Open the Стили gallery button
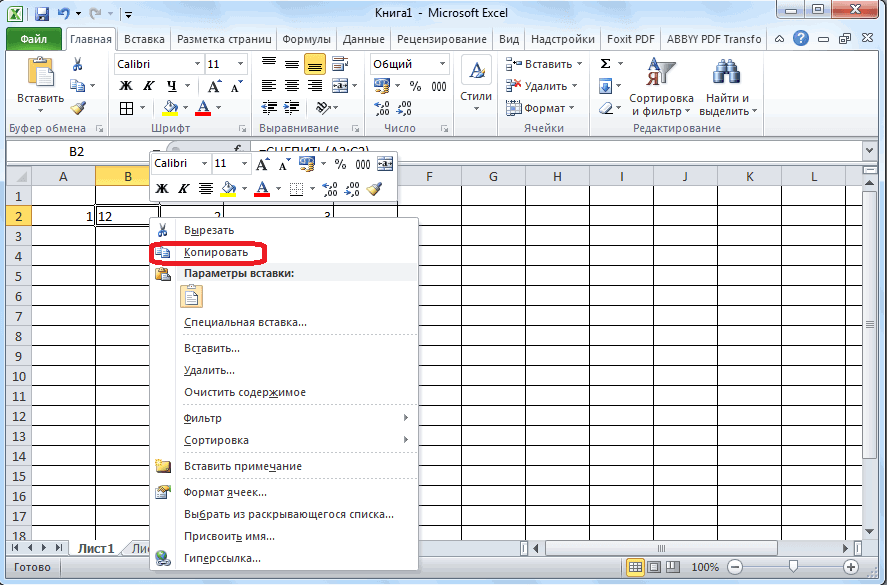This screenshot has width=887, height=585. click(476, 85)
